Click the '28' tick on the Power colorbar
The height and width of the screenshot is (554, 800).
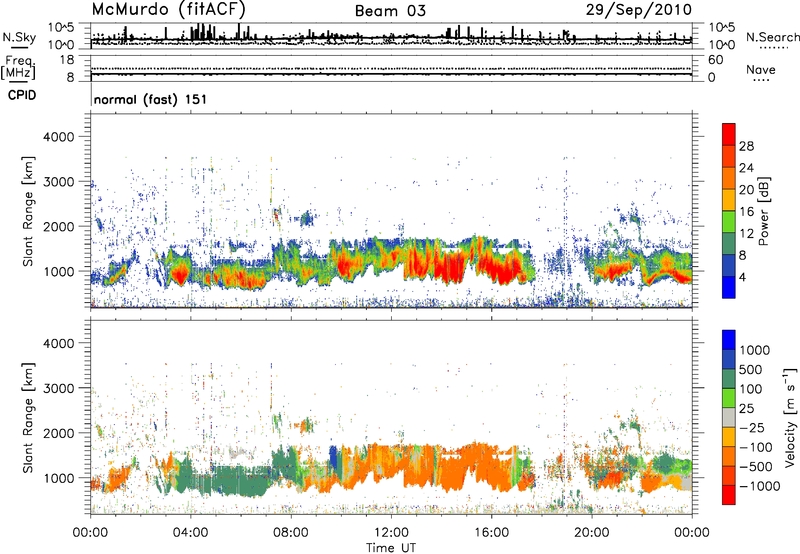pos(746,146)
